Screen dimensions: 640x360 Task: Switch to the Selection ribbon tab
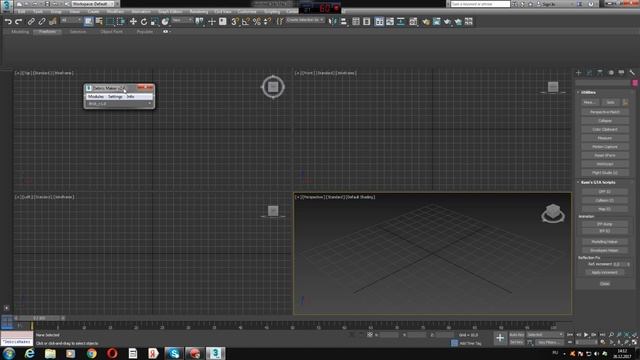[x=78, y=31]
